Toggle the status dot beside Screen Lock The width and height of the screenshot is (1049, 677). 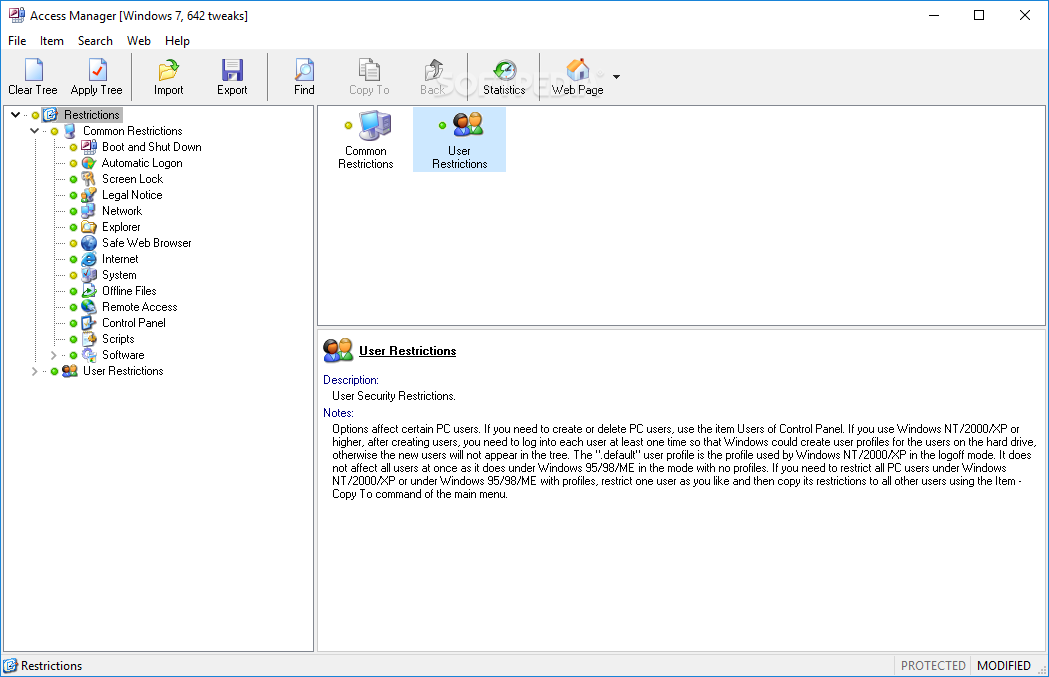coord(74,179)
